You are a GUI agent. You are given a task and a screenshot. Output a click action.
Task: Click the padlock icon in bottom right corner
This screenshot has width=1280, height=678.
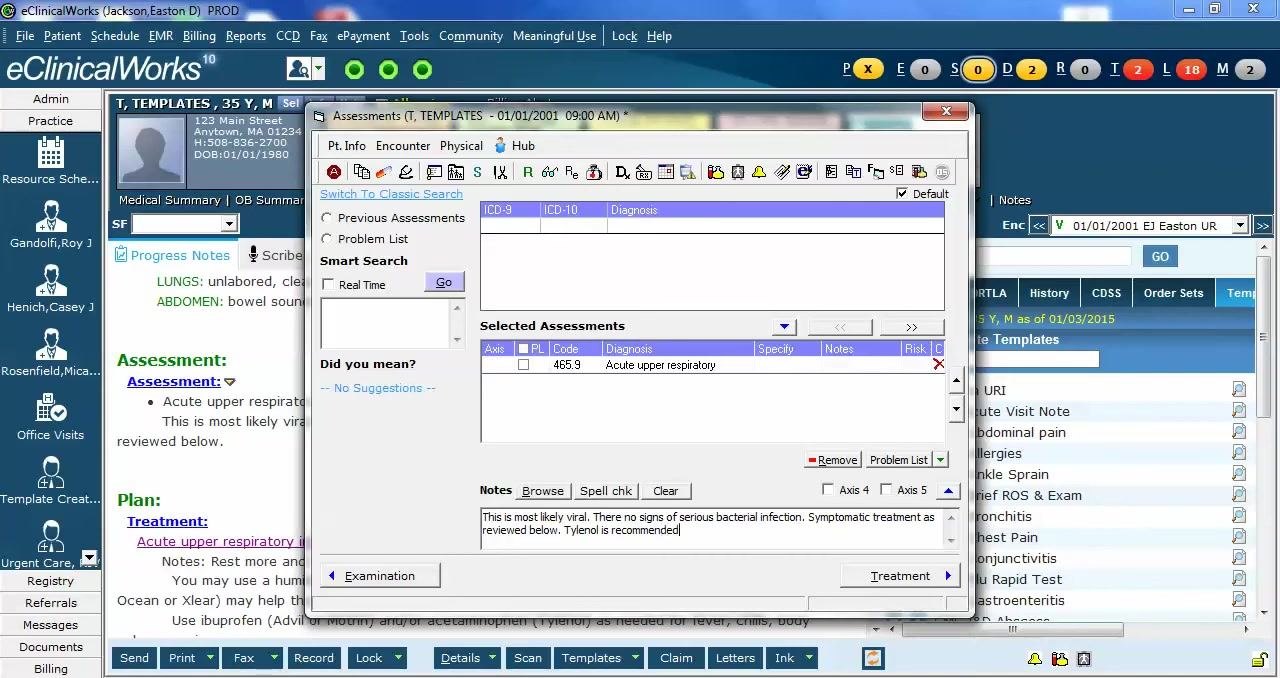1260,659
